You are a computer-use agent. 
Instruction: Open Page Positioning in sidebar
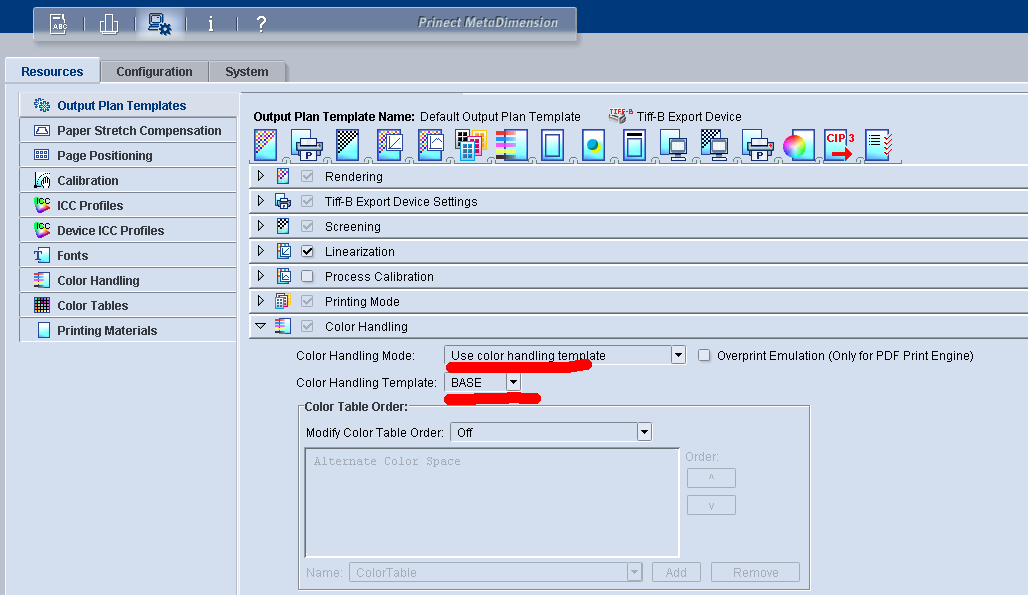(x=128, y=155)
